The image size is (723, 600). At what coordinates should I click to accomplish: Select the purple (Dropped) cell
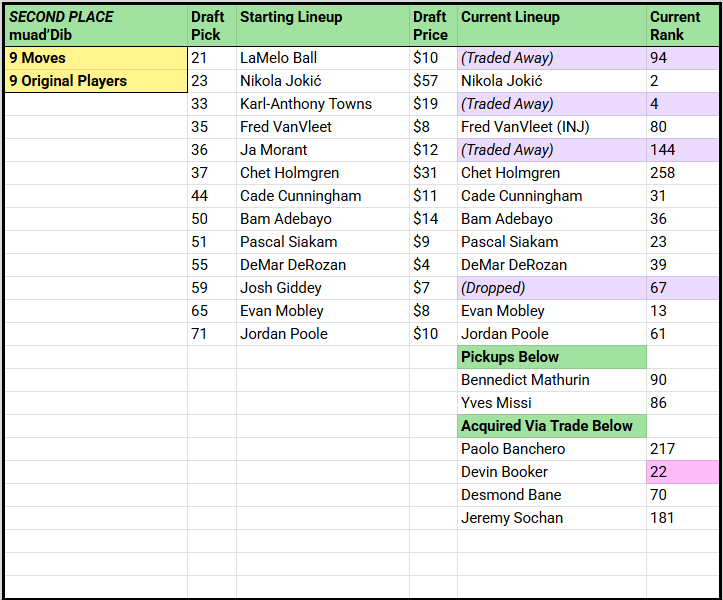click(551, 288)
